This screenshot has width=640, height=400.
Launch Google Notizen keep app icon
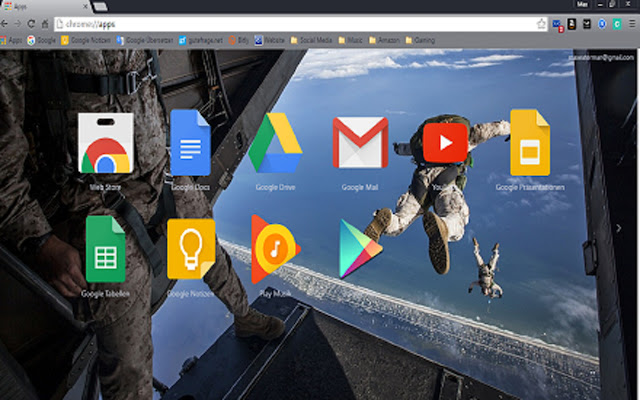(191, 249)
